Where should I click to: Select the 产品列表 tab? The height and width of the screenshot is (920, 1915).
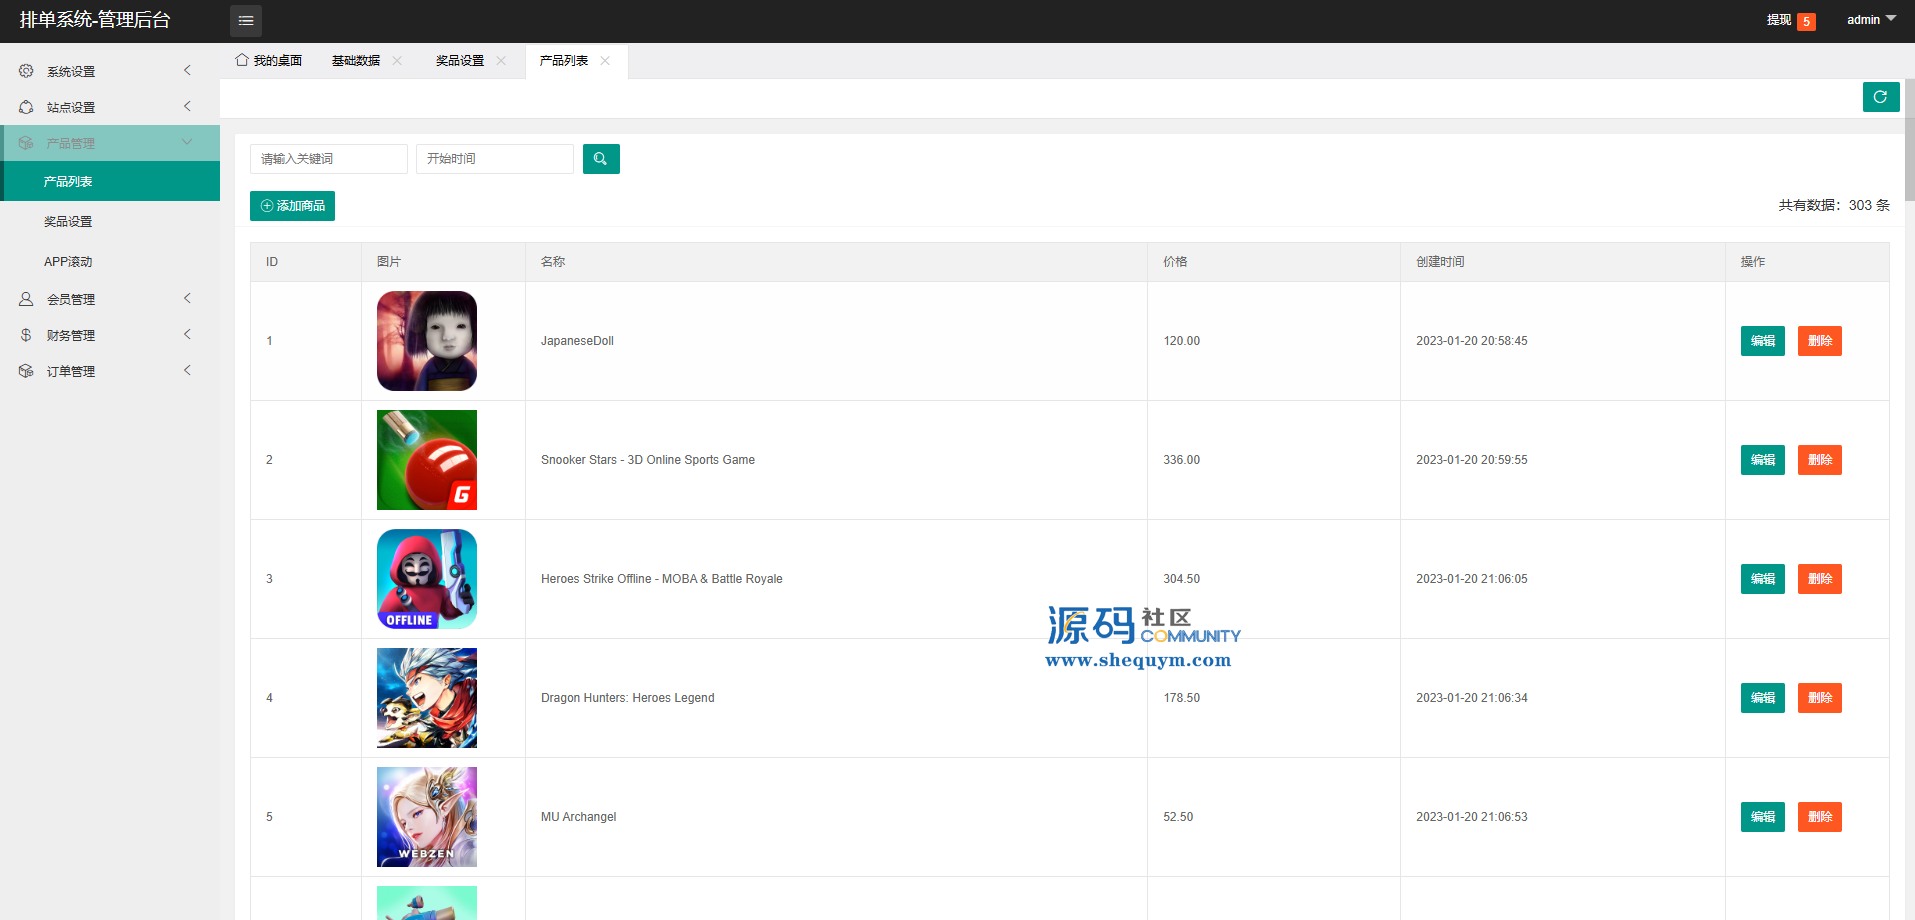pyautogui.click(x=564, y=61)
